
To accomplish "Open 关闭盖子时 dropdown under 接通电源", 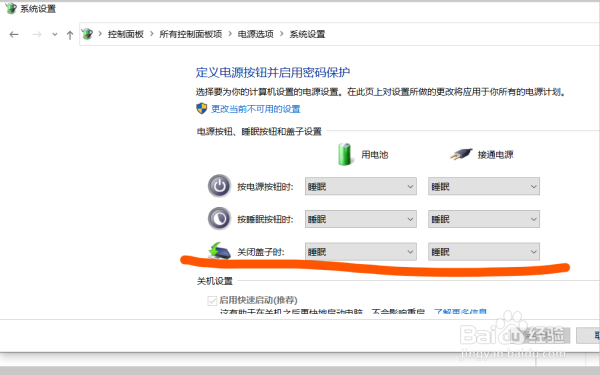I will [484, 252].
